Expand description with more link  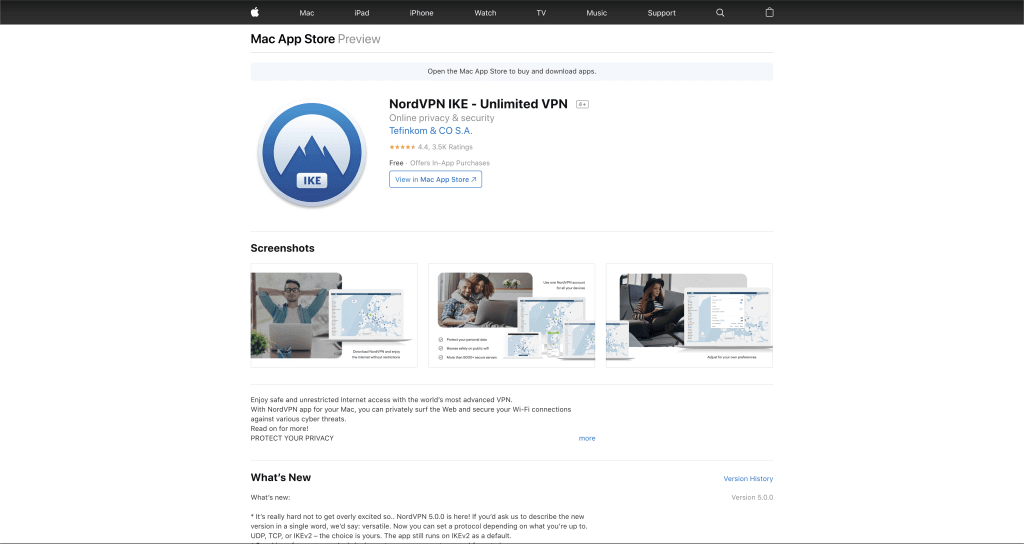pyautogui.click(x=586, y=438)
